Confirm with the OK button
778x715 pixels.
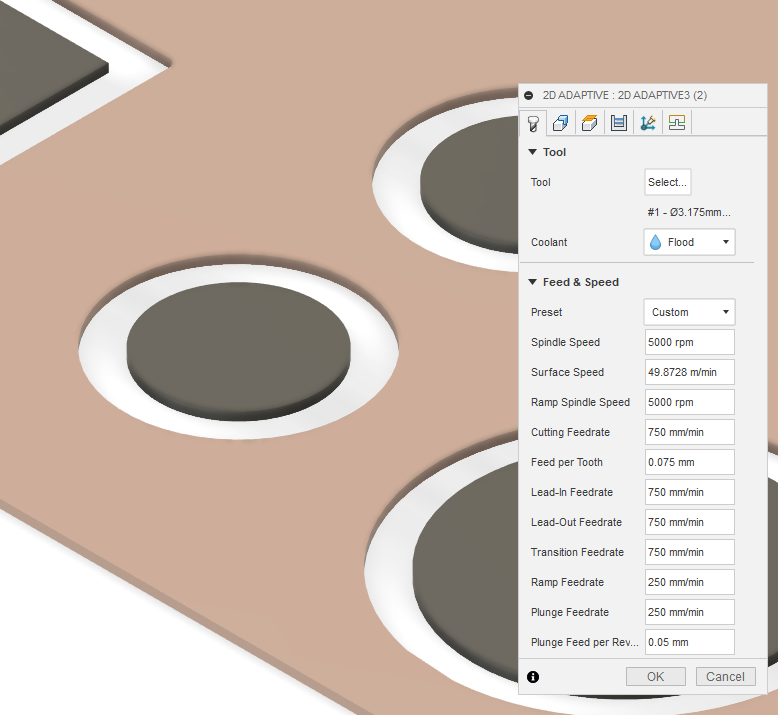(655, 677)
